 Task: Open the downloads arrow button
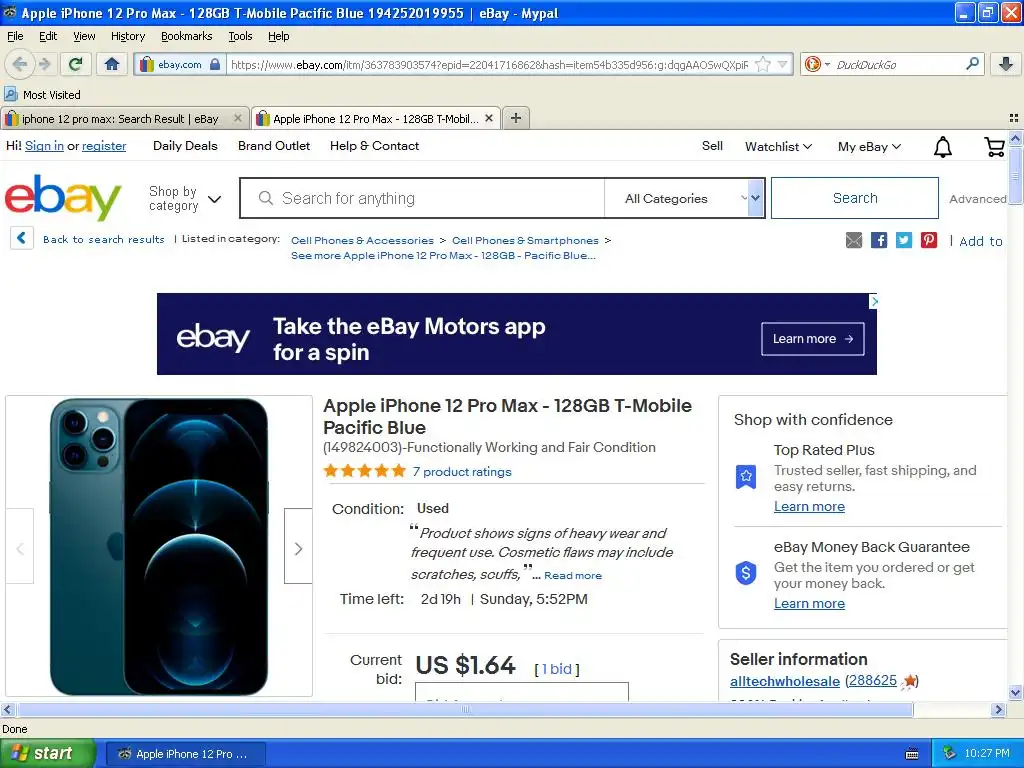coord(1006,64)
